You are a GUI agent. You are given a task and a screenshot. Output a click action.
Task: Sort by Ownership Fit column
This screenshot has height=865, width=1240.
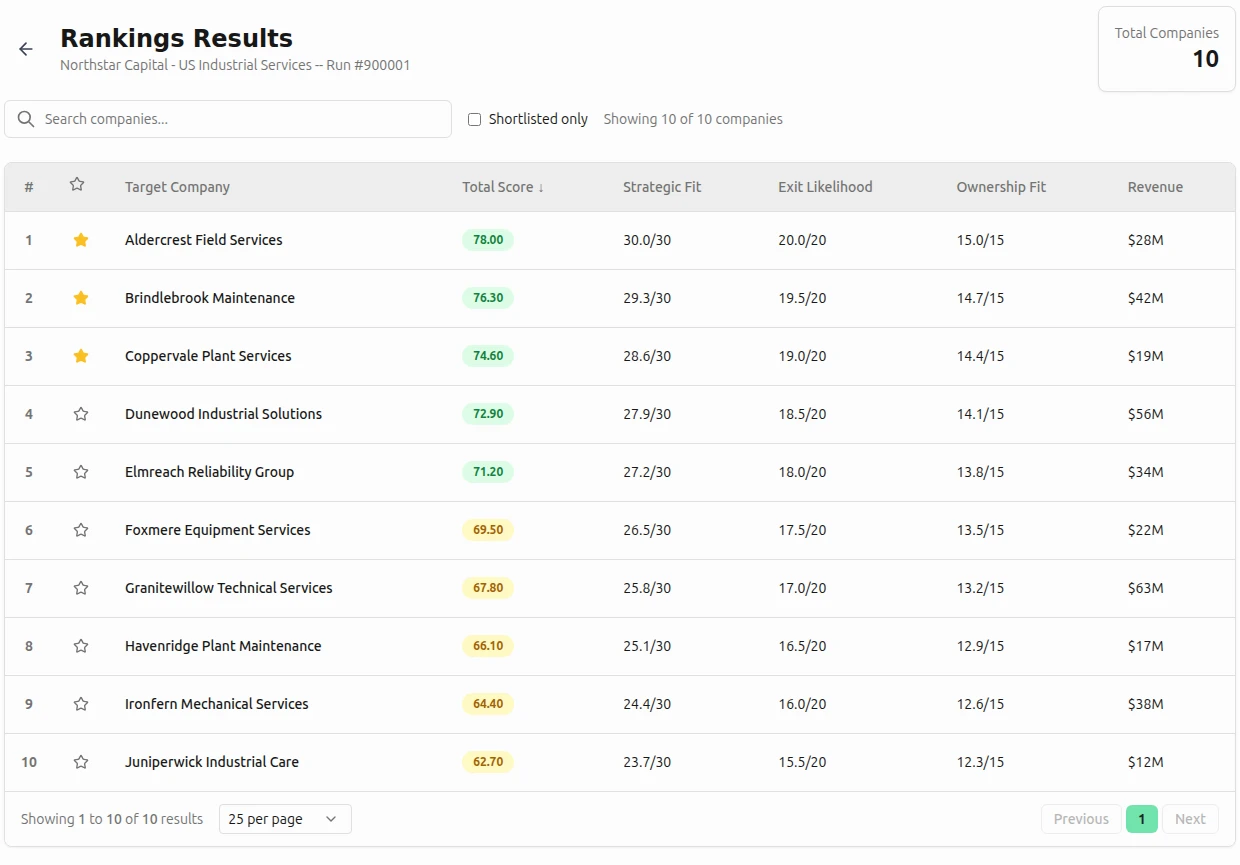(x=1001, y=187)
